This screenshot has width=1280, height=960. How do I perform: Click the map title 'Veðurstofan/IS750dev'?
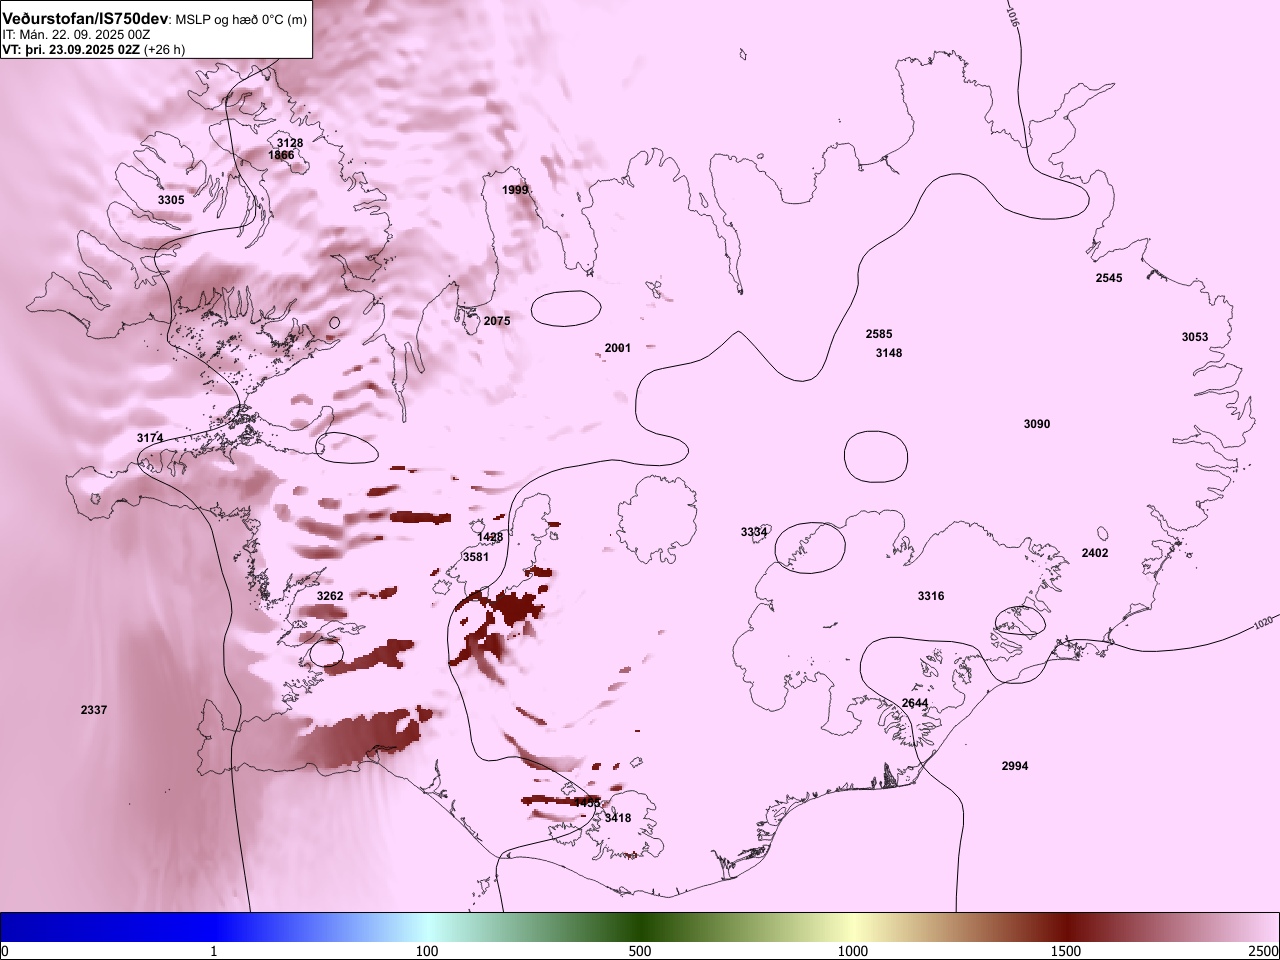[x=84, y=19]
